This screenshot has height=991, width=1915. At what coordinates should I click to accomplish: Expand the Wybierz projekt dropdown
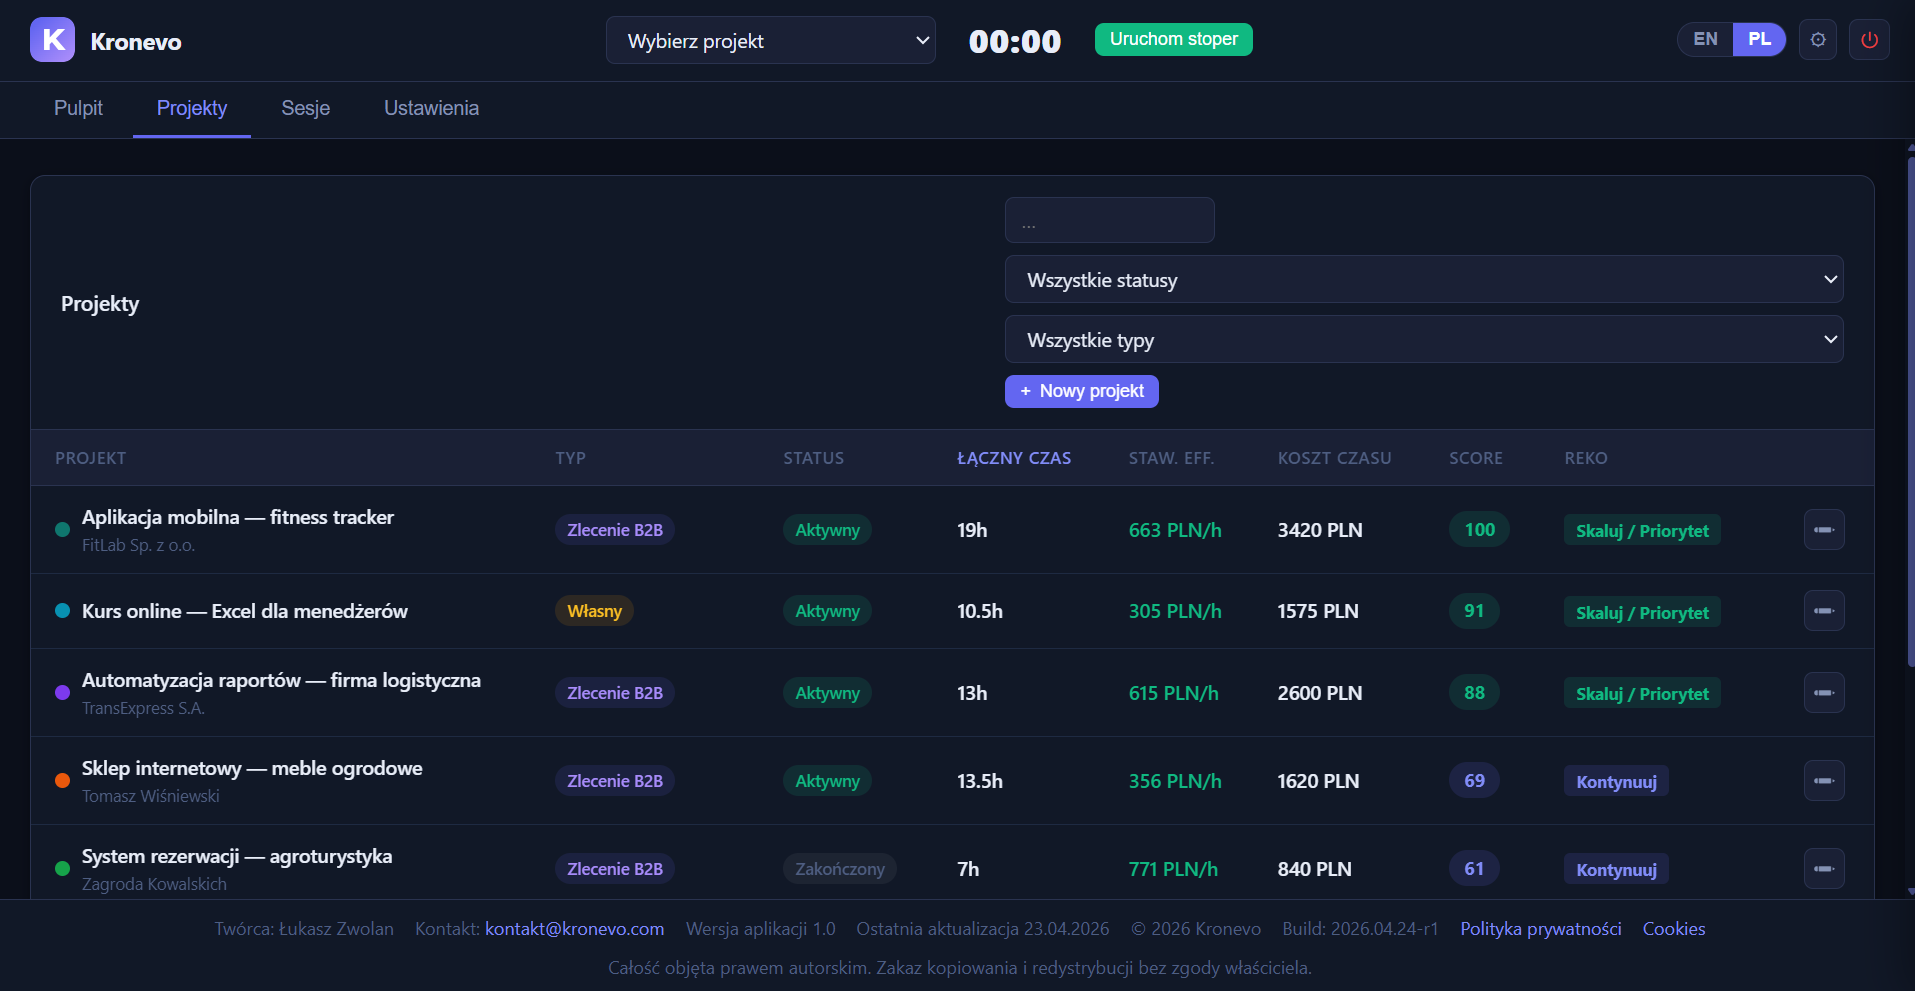coord(771,41)
